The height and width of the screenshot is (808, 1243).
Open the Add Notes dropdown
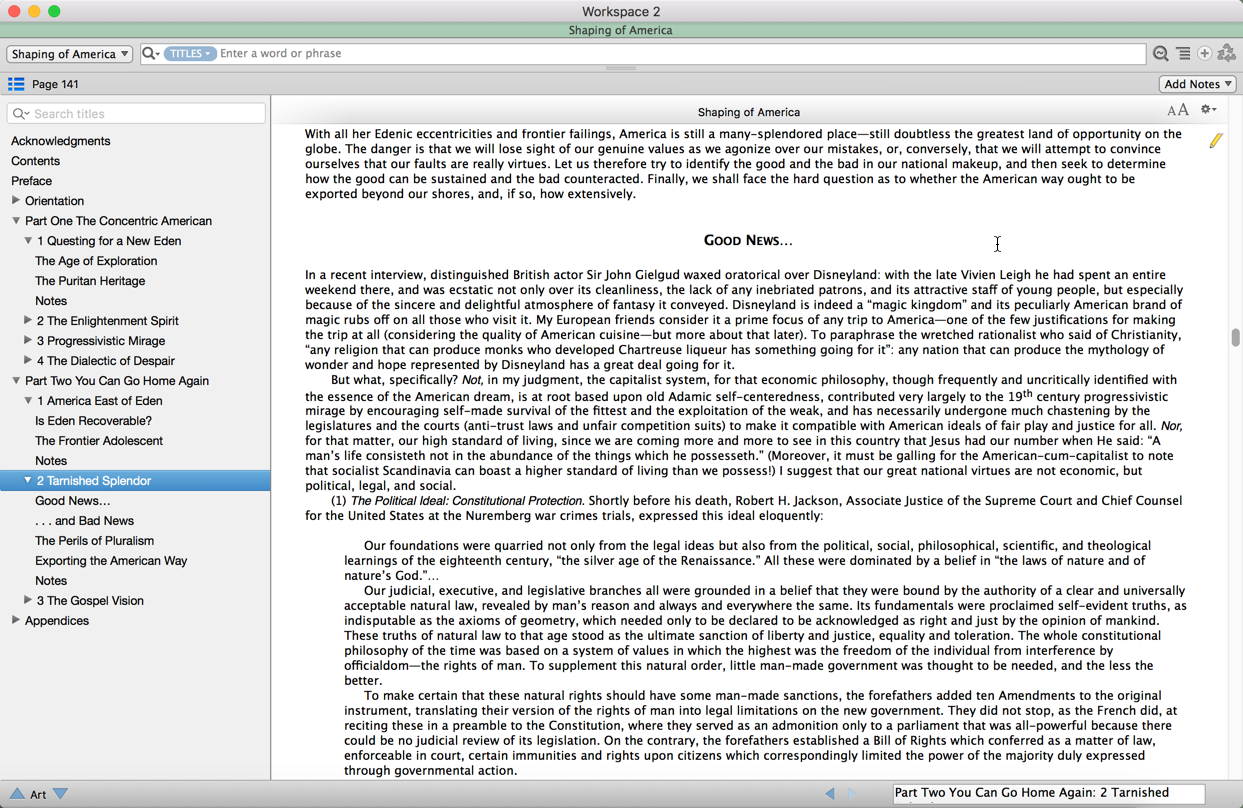point(1197,84)
